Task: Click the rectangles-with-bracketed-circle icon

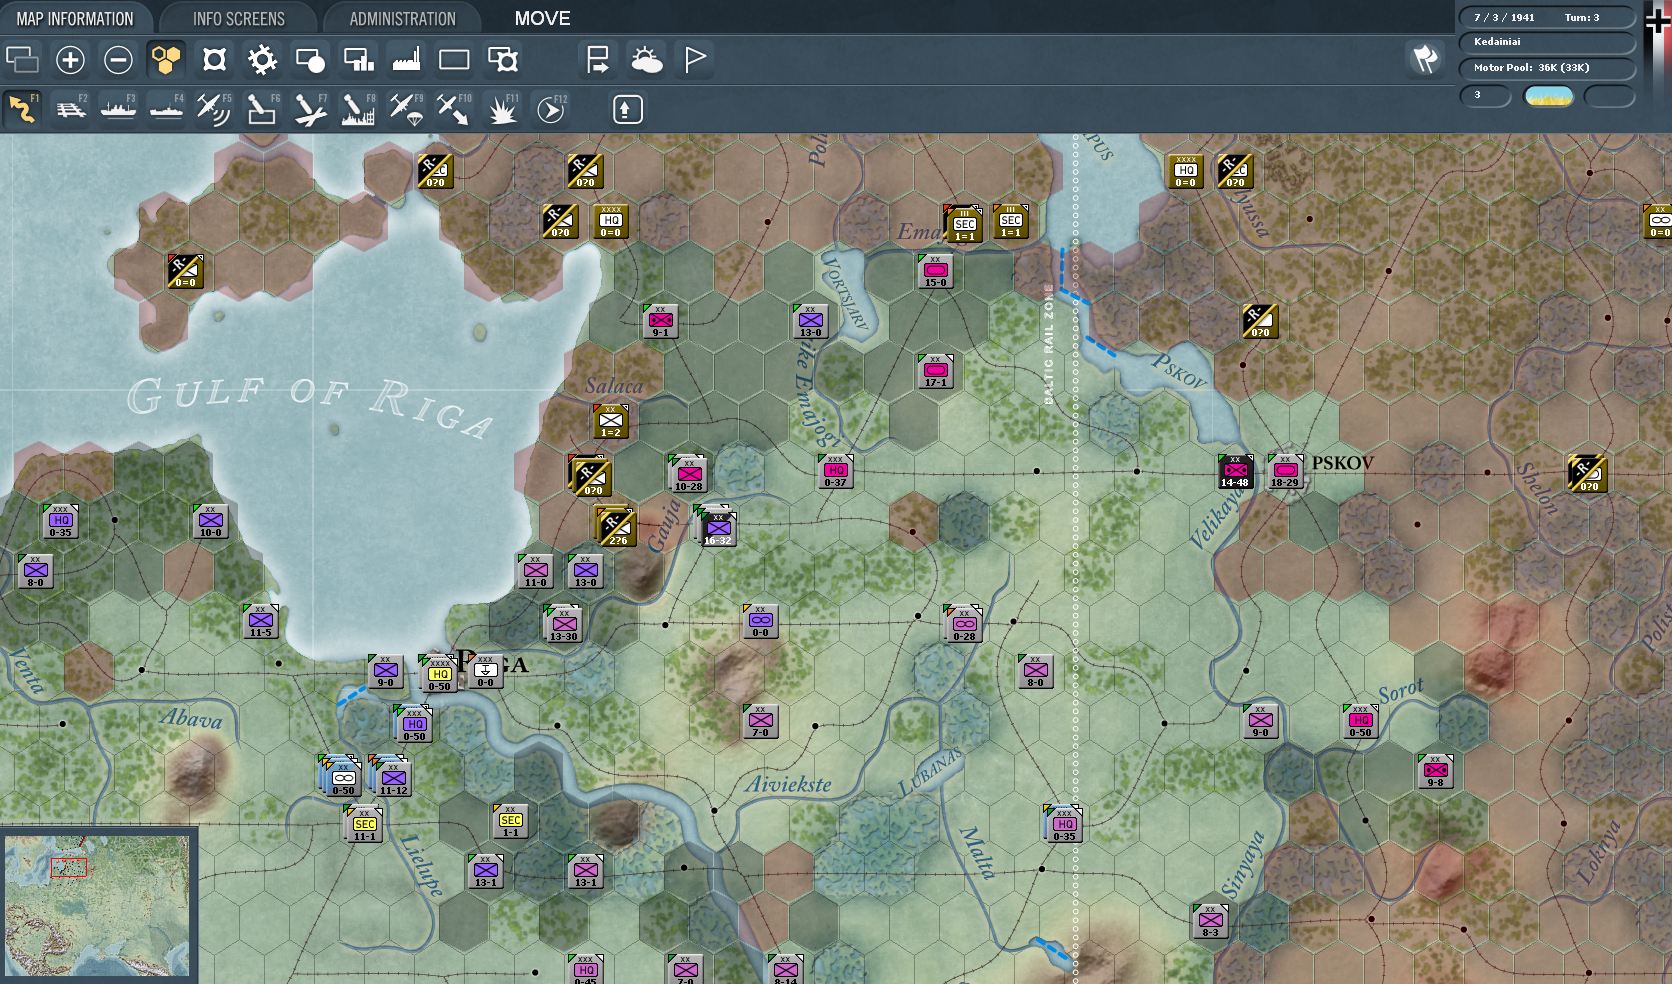Action: coord(502,60)
